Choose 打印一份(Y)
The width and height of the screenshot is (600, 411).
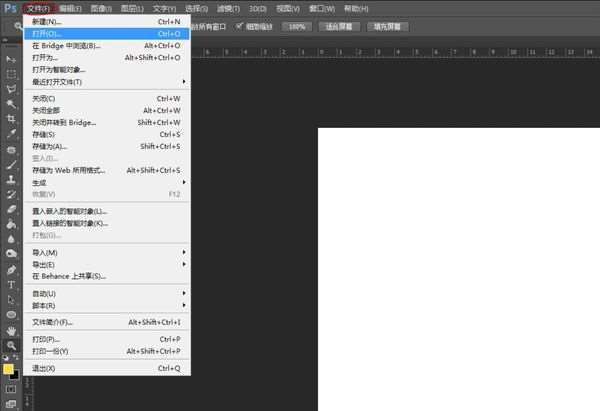click(x=107, y=351)
